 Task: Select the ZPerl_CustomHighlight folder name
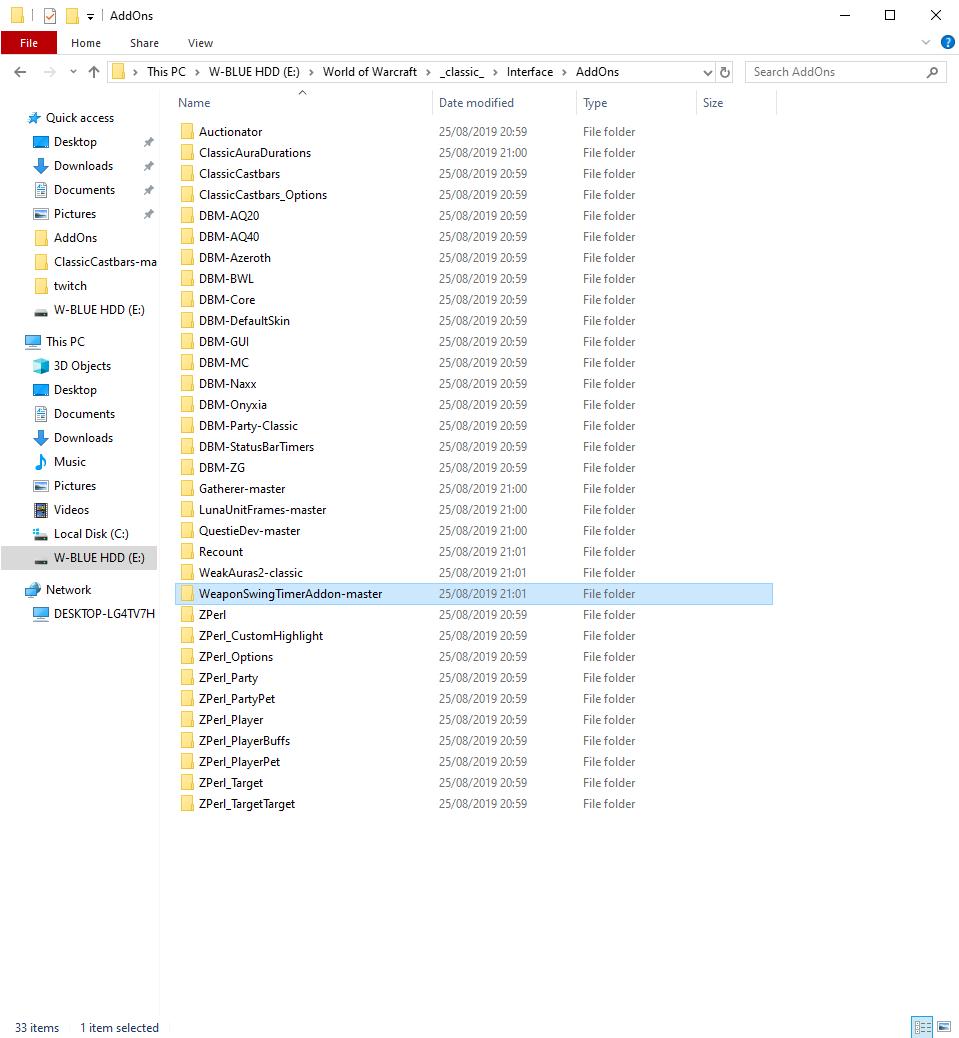pyautogui.click(x=261, y=636)
